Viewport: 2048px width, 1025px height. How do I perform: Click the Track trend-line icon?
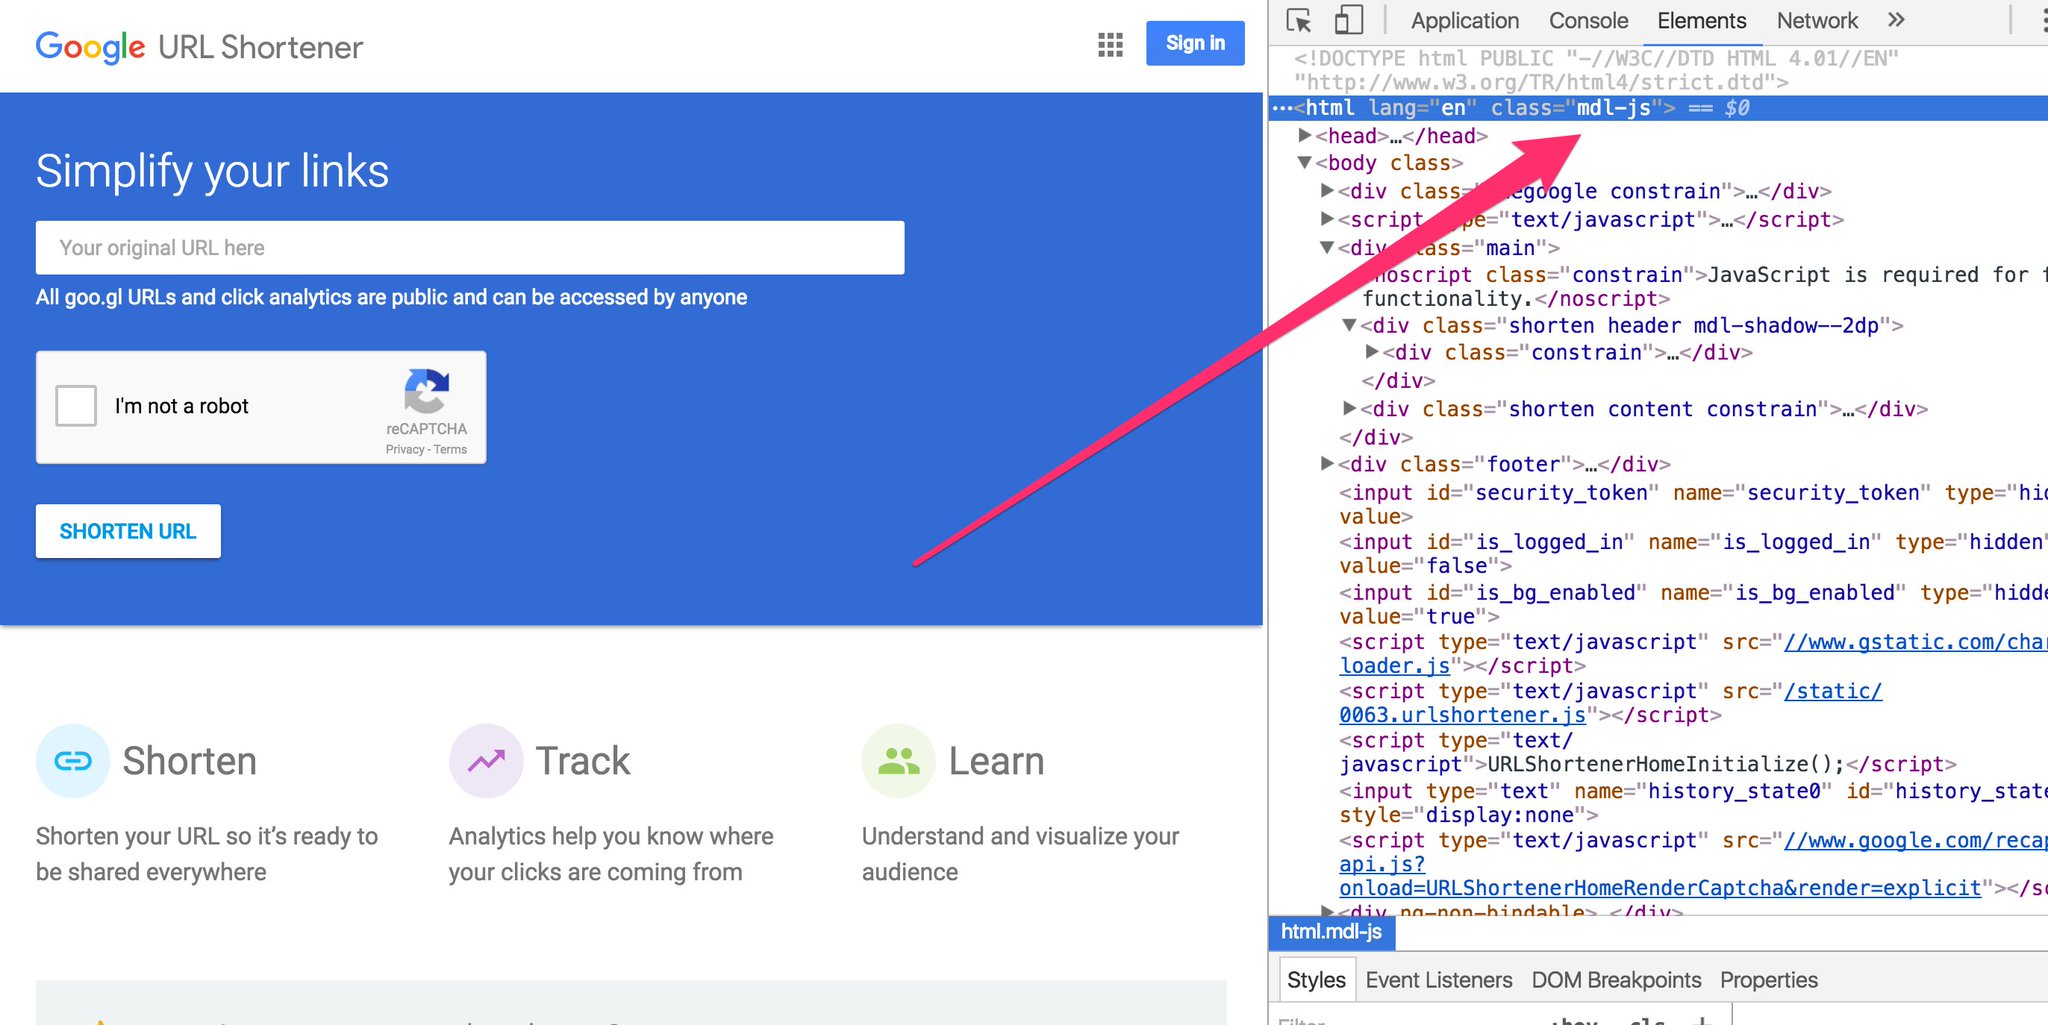[x=486, y=761]
